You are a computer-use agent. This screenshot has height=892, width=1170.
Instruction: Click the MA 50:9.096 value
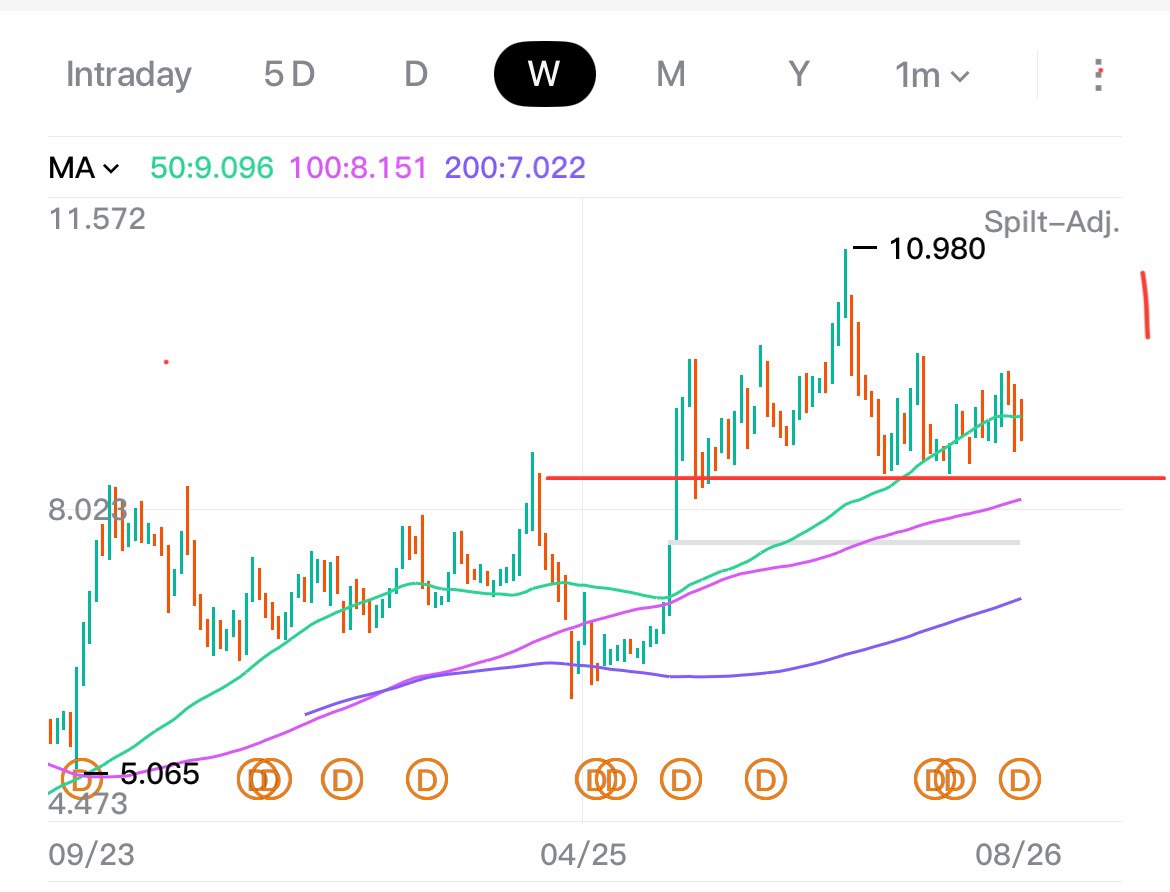pos(212,168)
